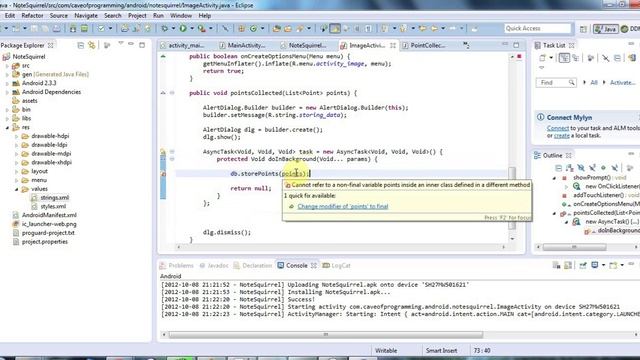Open Android Virtual Device Manager icon
The image size is (640, 360).
(84, 28)
